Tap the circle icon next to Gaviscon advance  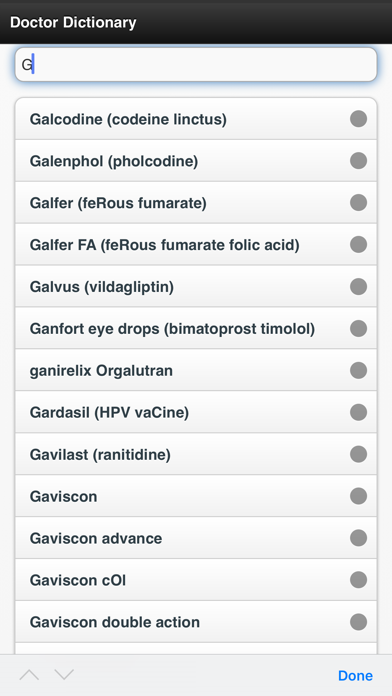click(x=358, y=538)
